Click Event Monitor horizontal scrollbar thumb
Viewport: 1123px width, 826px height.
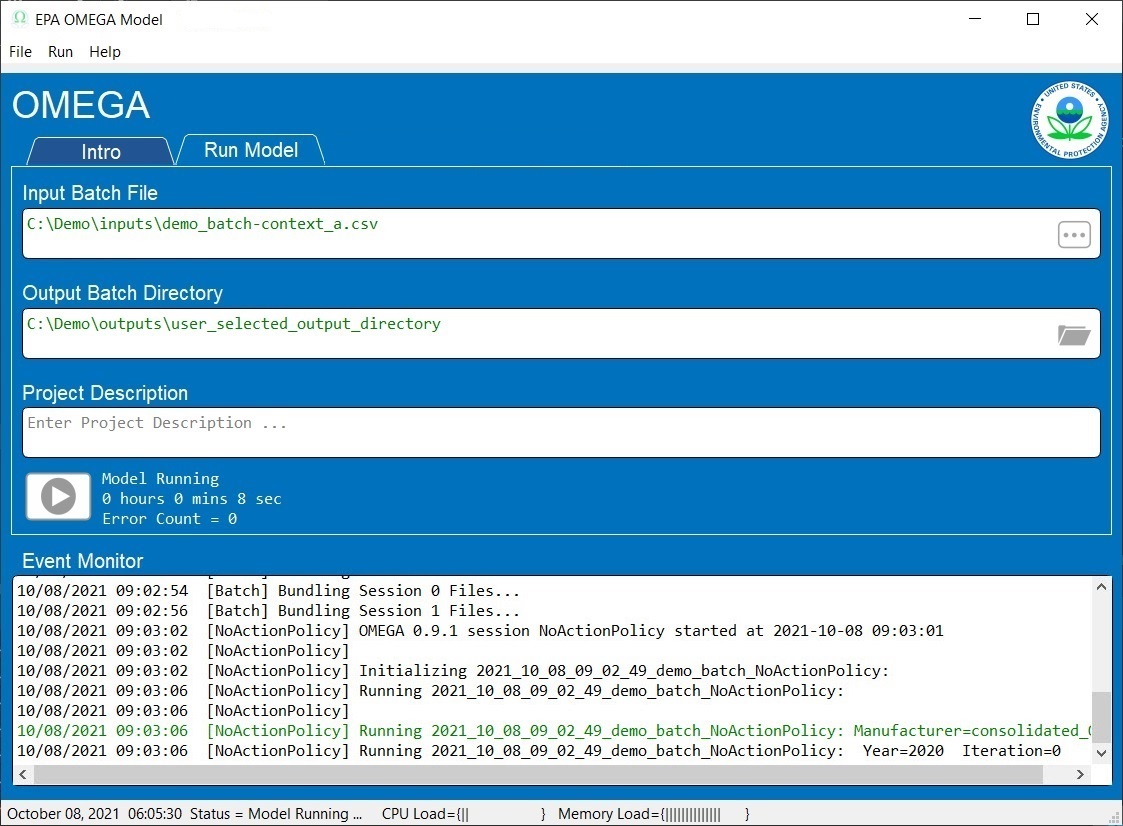point(538,774)
